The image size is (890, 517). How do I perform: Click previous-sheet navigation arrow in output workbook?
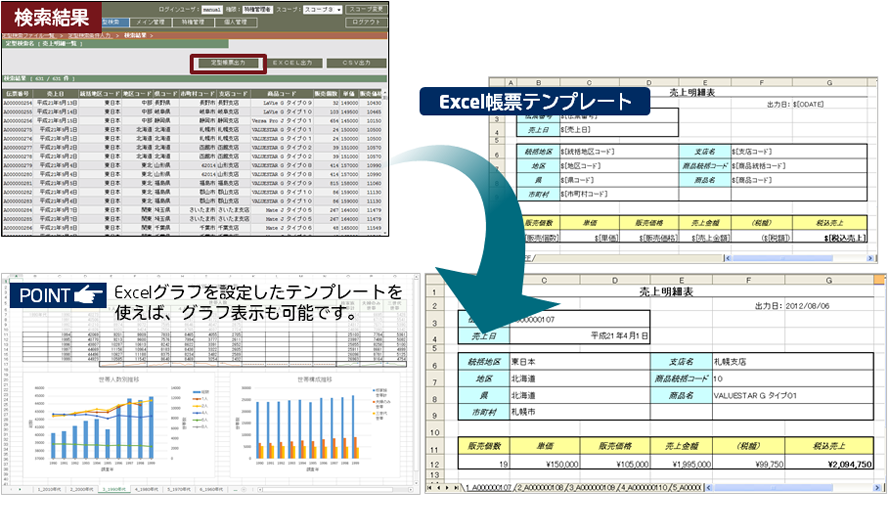438,487
